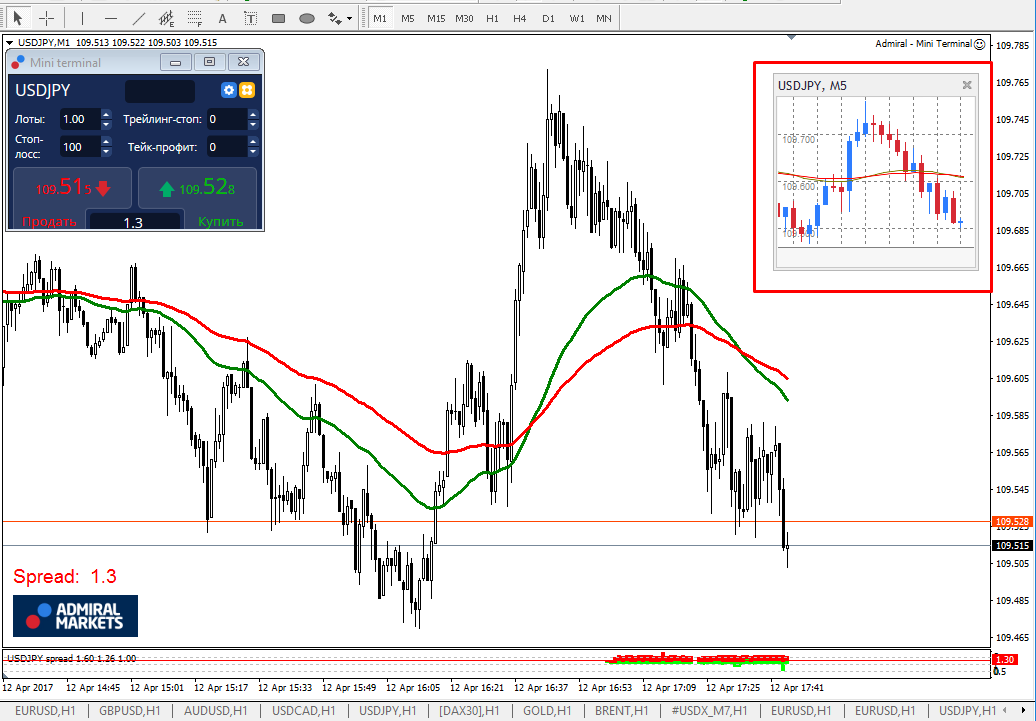Pick the Ellipse shape tool

pyautogui.click(x=307, y=19)
